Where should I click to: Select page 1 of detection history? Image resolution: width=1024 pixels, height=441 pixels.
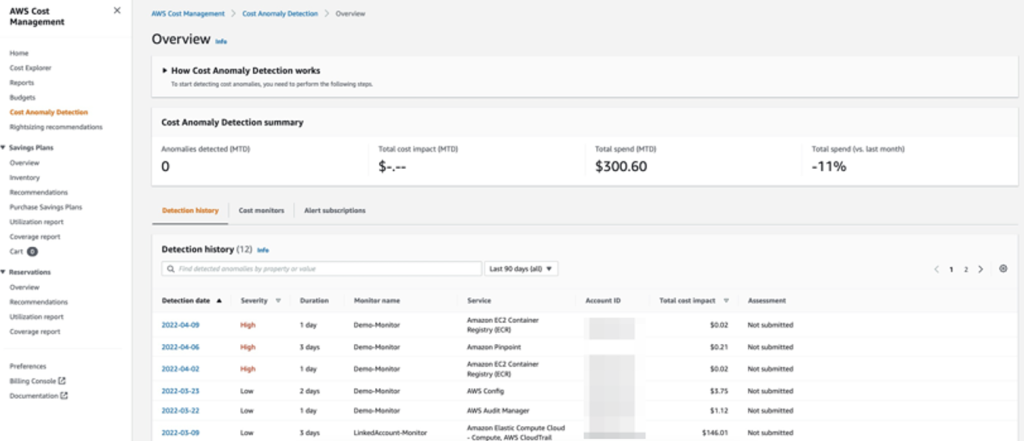[x=952, y=269]
